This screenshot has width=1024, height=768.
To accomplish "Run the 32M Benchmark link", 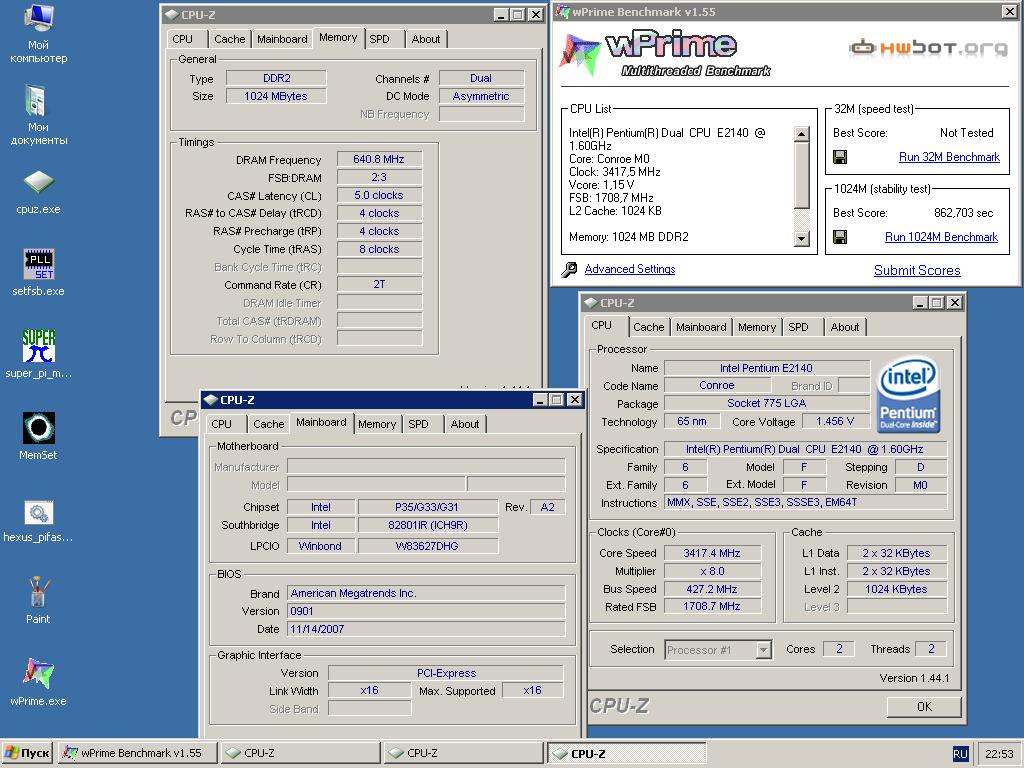I will pyautogui.click(x=949, y=157).
